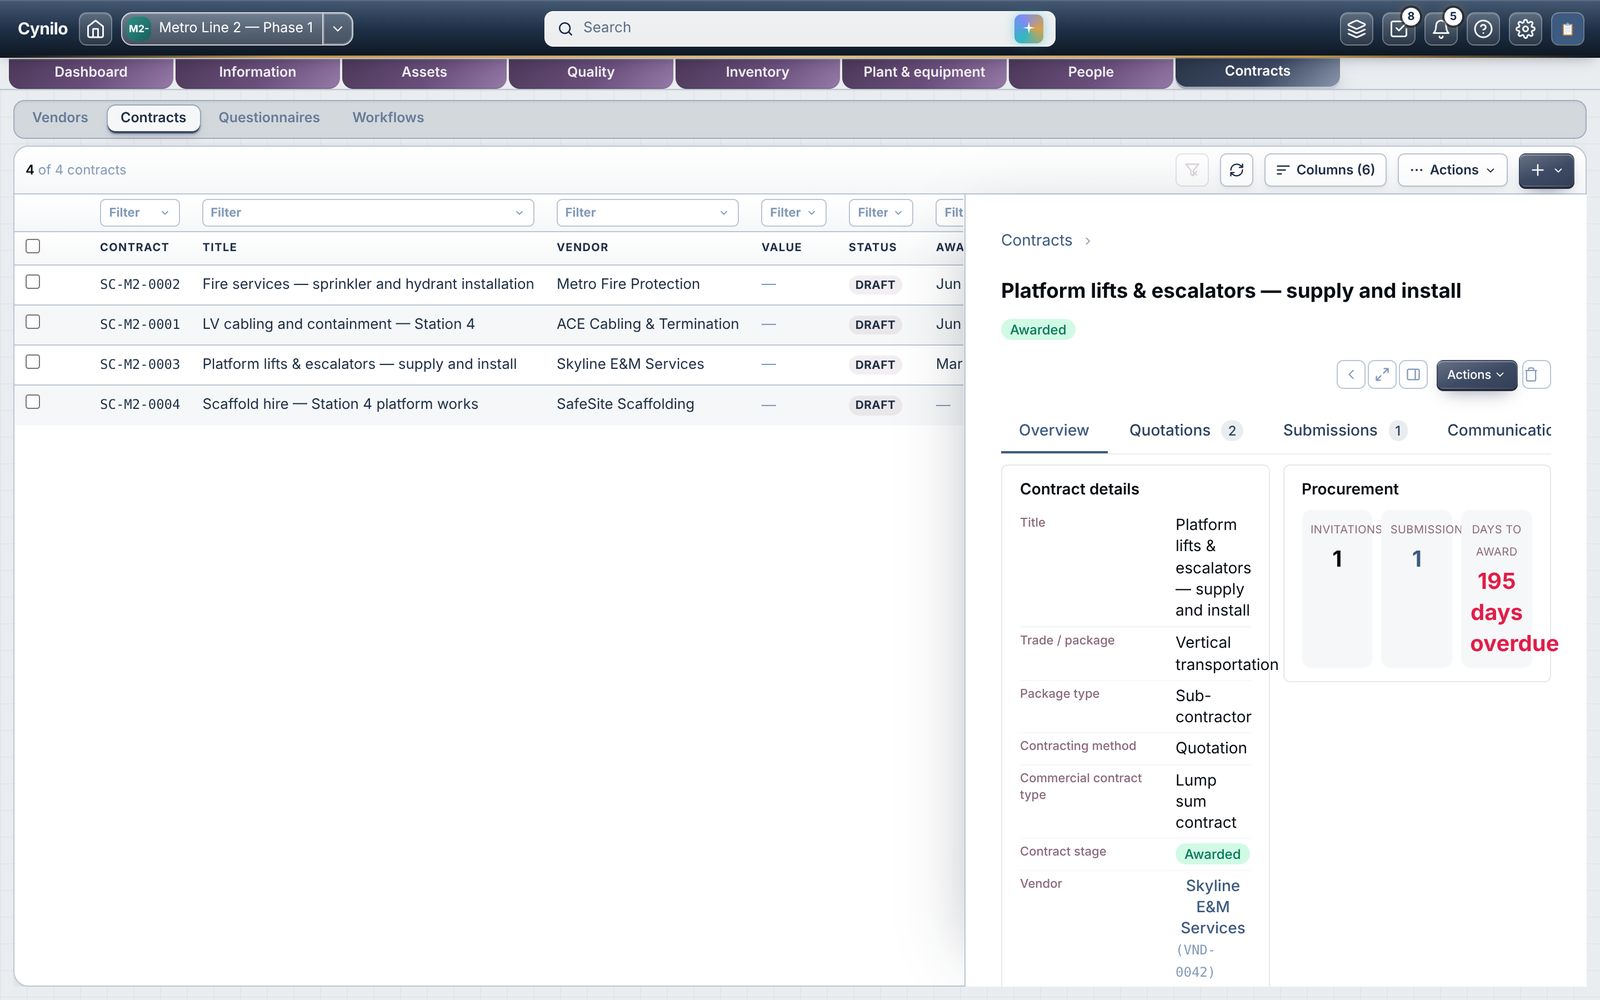Screen dimensions: 1600x1000
Task: Sort by the Vendor column header
Action: [x=582, y=247]
